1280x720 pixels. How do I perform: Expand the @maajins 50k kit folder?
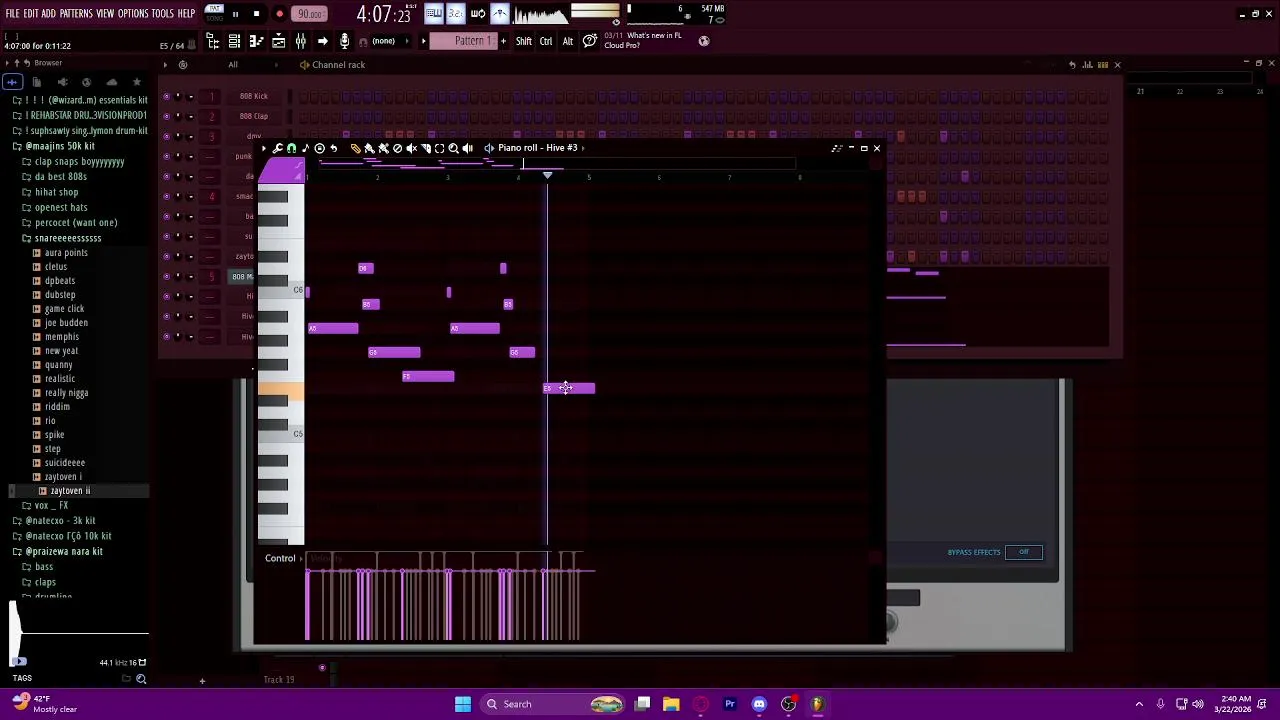[x=60, y=146]
